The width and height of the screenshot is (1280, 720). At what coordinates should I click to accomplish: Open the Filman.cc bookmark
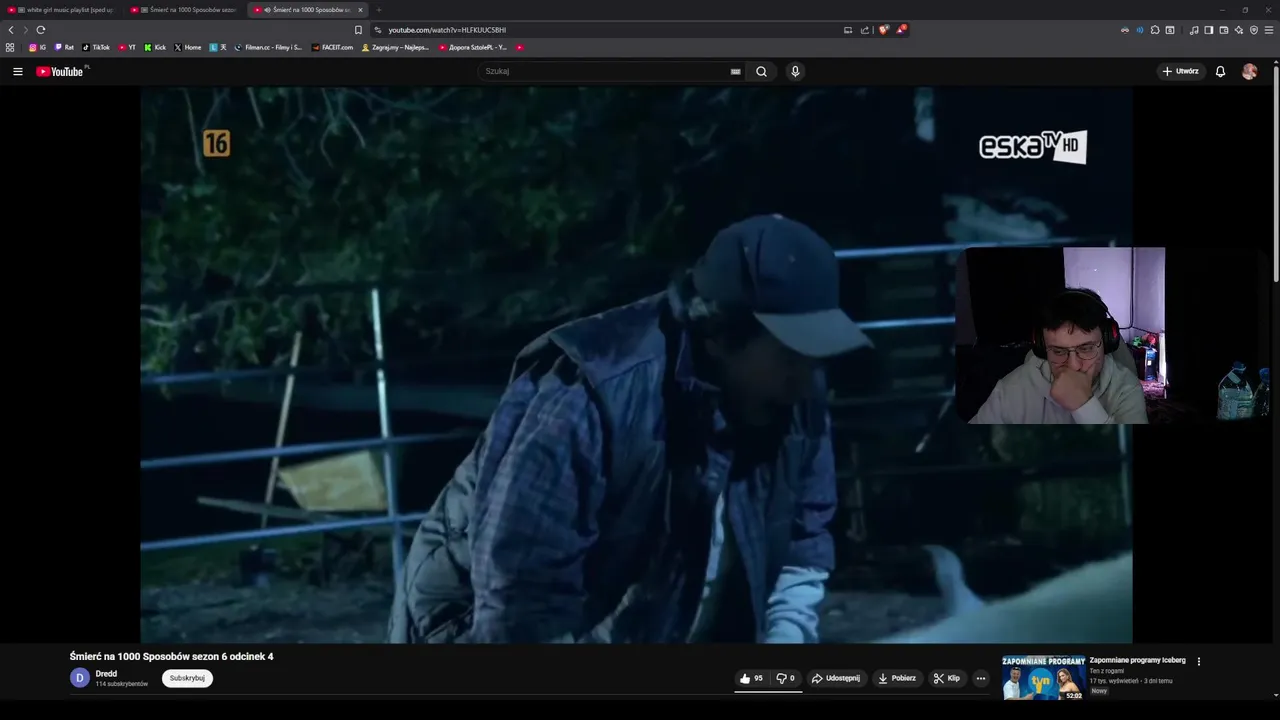click(x=268, y=47)
